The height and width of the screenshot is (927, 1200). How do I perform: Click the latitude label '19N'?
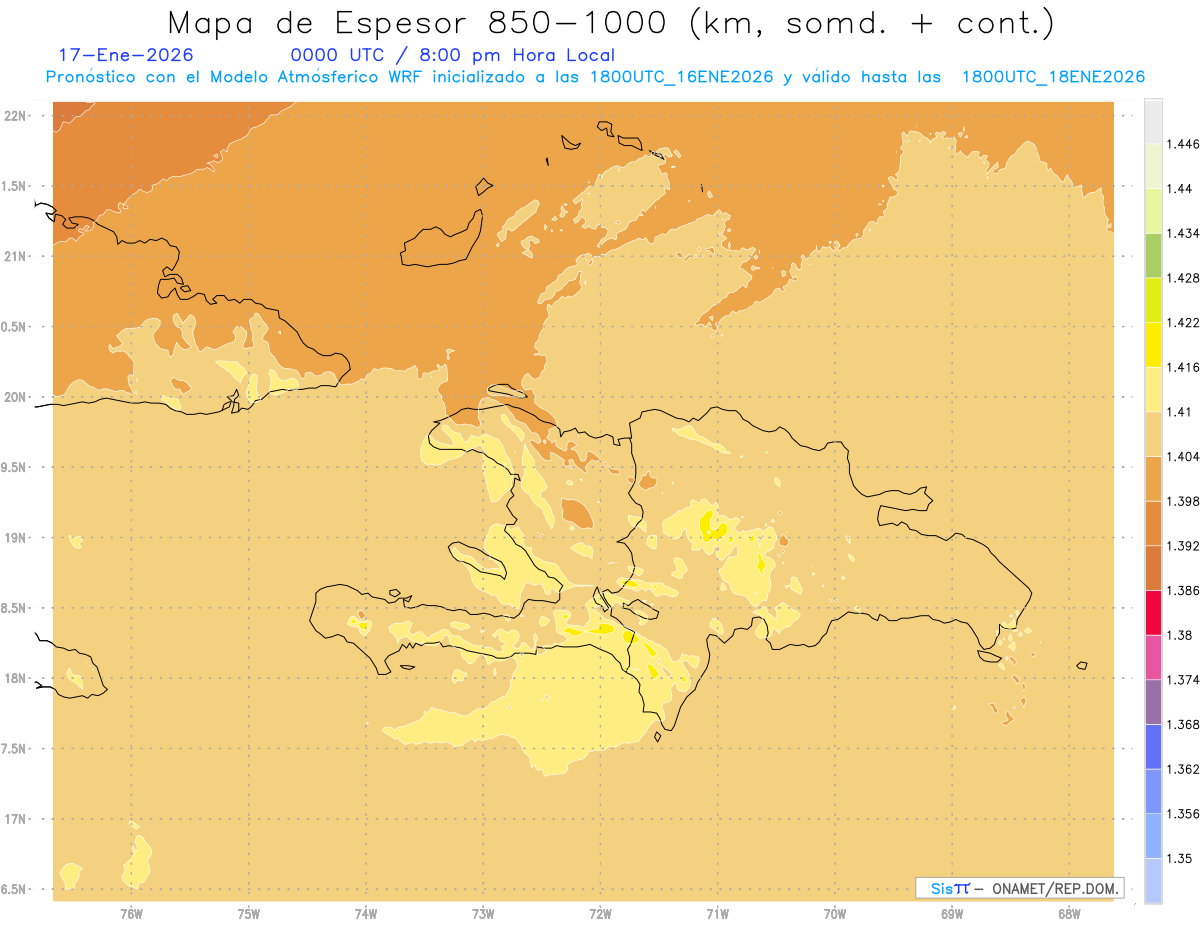pyautogui.click(x=15, y=538)
